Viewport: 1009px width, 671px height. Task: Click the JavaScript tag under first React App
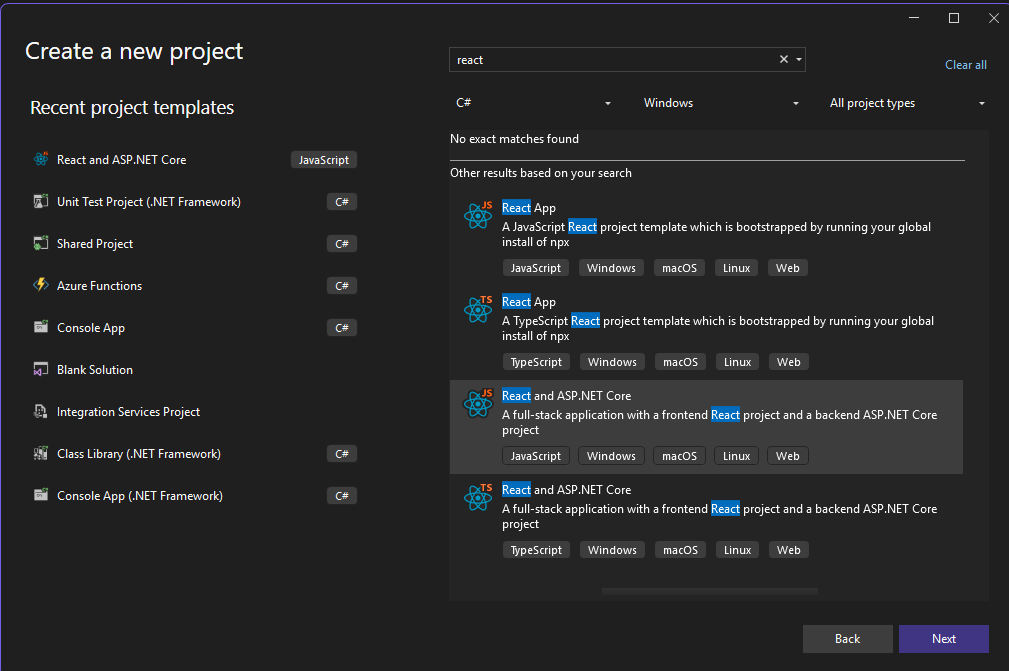point(535,268)
